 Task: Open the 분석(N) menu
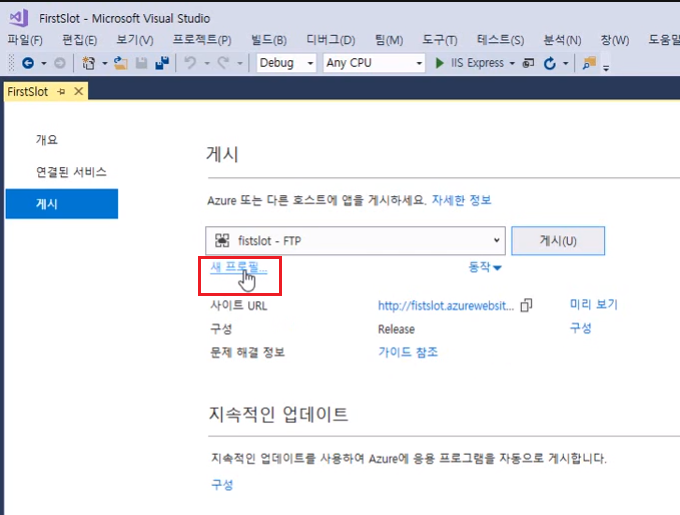(562, 40)
